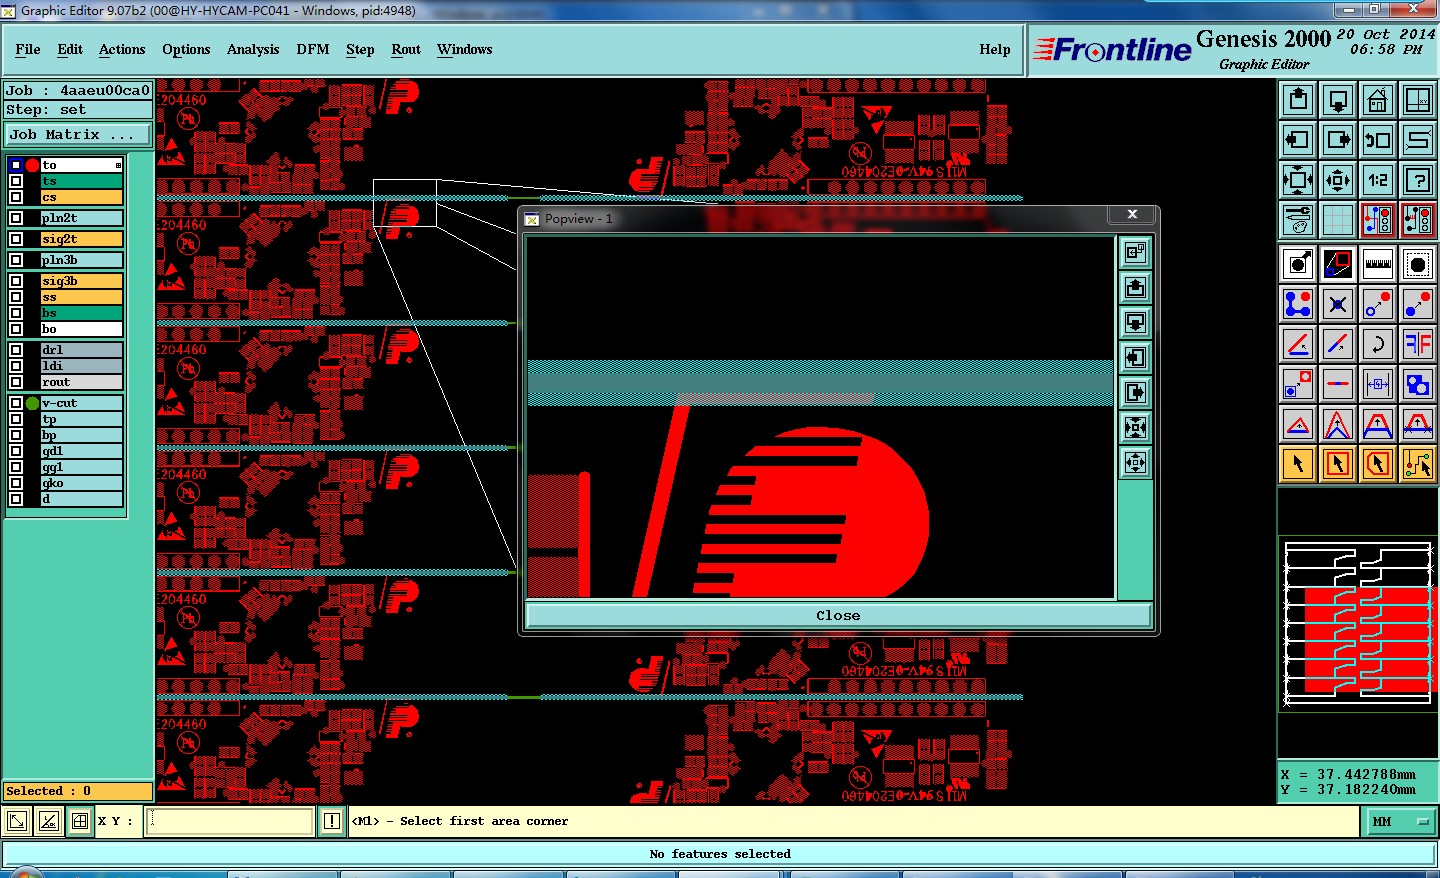This screenshot has width=1440, height=878.
Task: Click the red color dot beside layer to
Action: click(x=32, y=165)
